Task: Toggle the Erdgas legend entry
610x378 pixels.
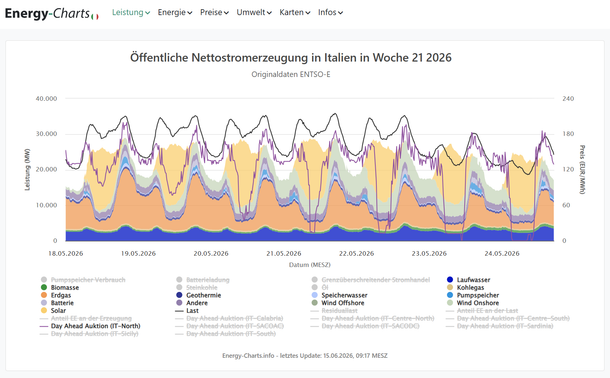Action: 56,295
